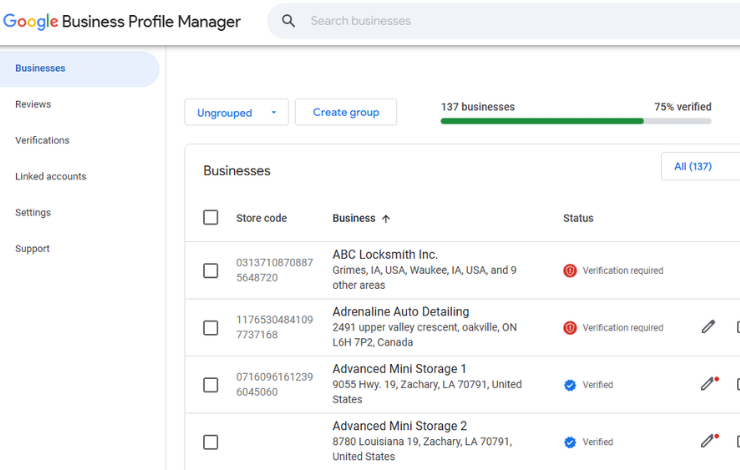
Task: Click red shield icon for Adrenaline Auto Detailing
Action: pos(570,327)
